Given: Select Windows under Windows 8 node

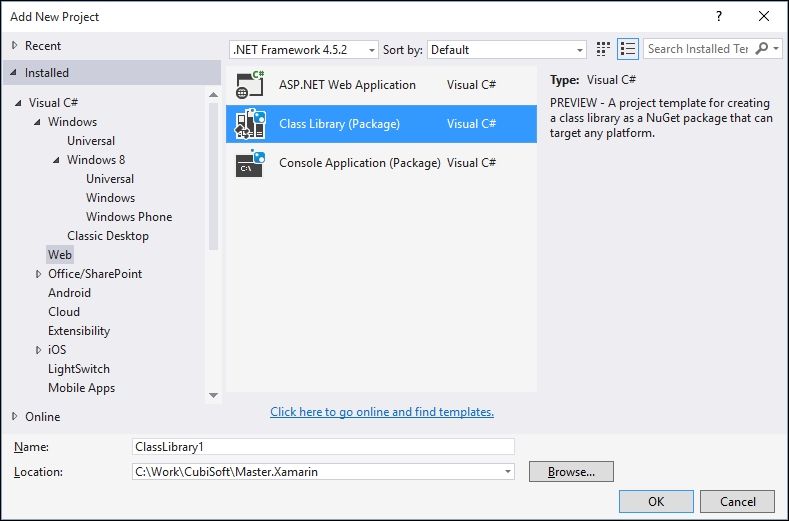Looking at the screenshot, I should (110, 198).
